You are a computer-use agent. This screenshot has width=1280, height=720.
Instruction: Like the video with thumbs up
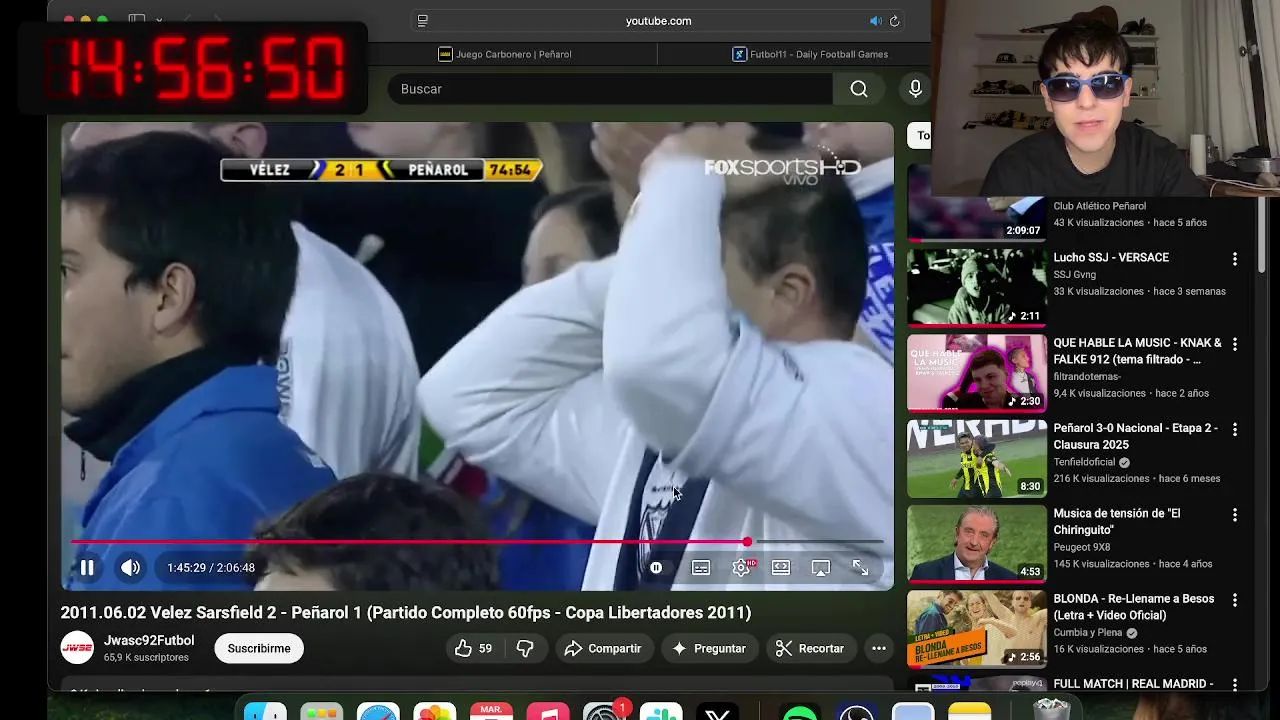[x=474, y=648]
